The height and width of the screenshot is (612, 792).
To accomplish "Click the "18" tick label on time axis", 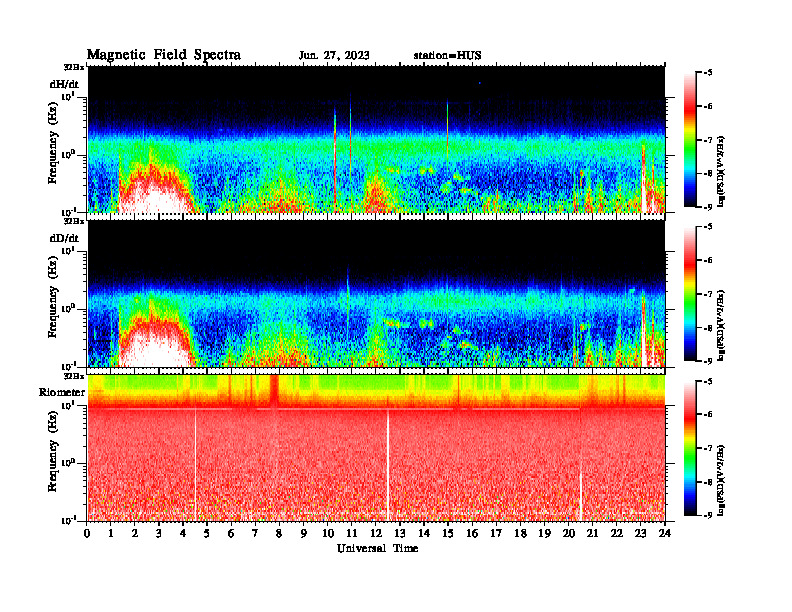I will (520, 533).
